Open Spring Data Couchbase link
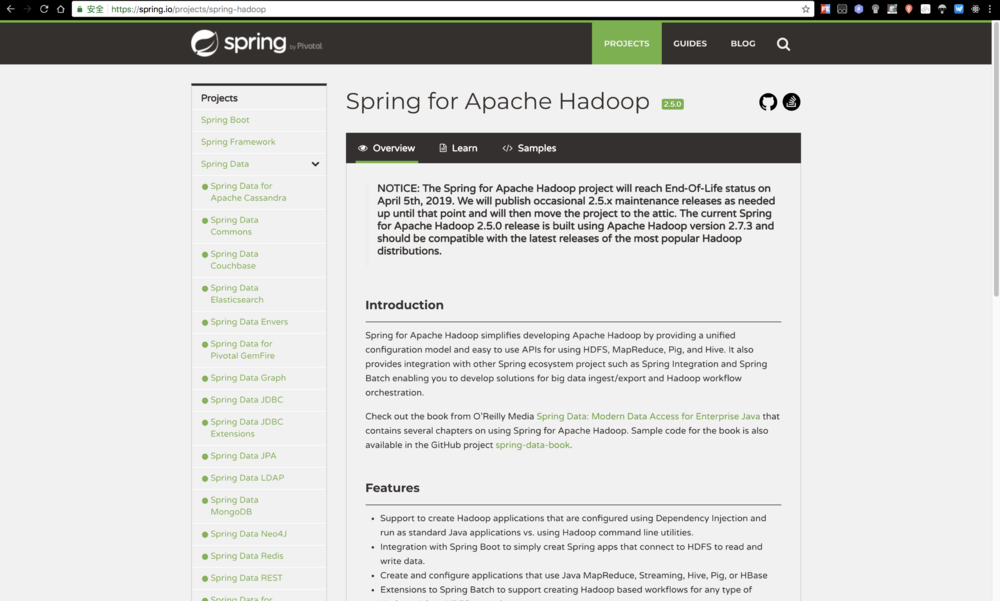1000x601 pixels. coord(234,260)
